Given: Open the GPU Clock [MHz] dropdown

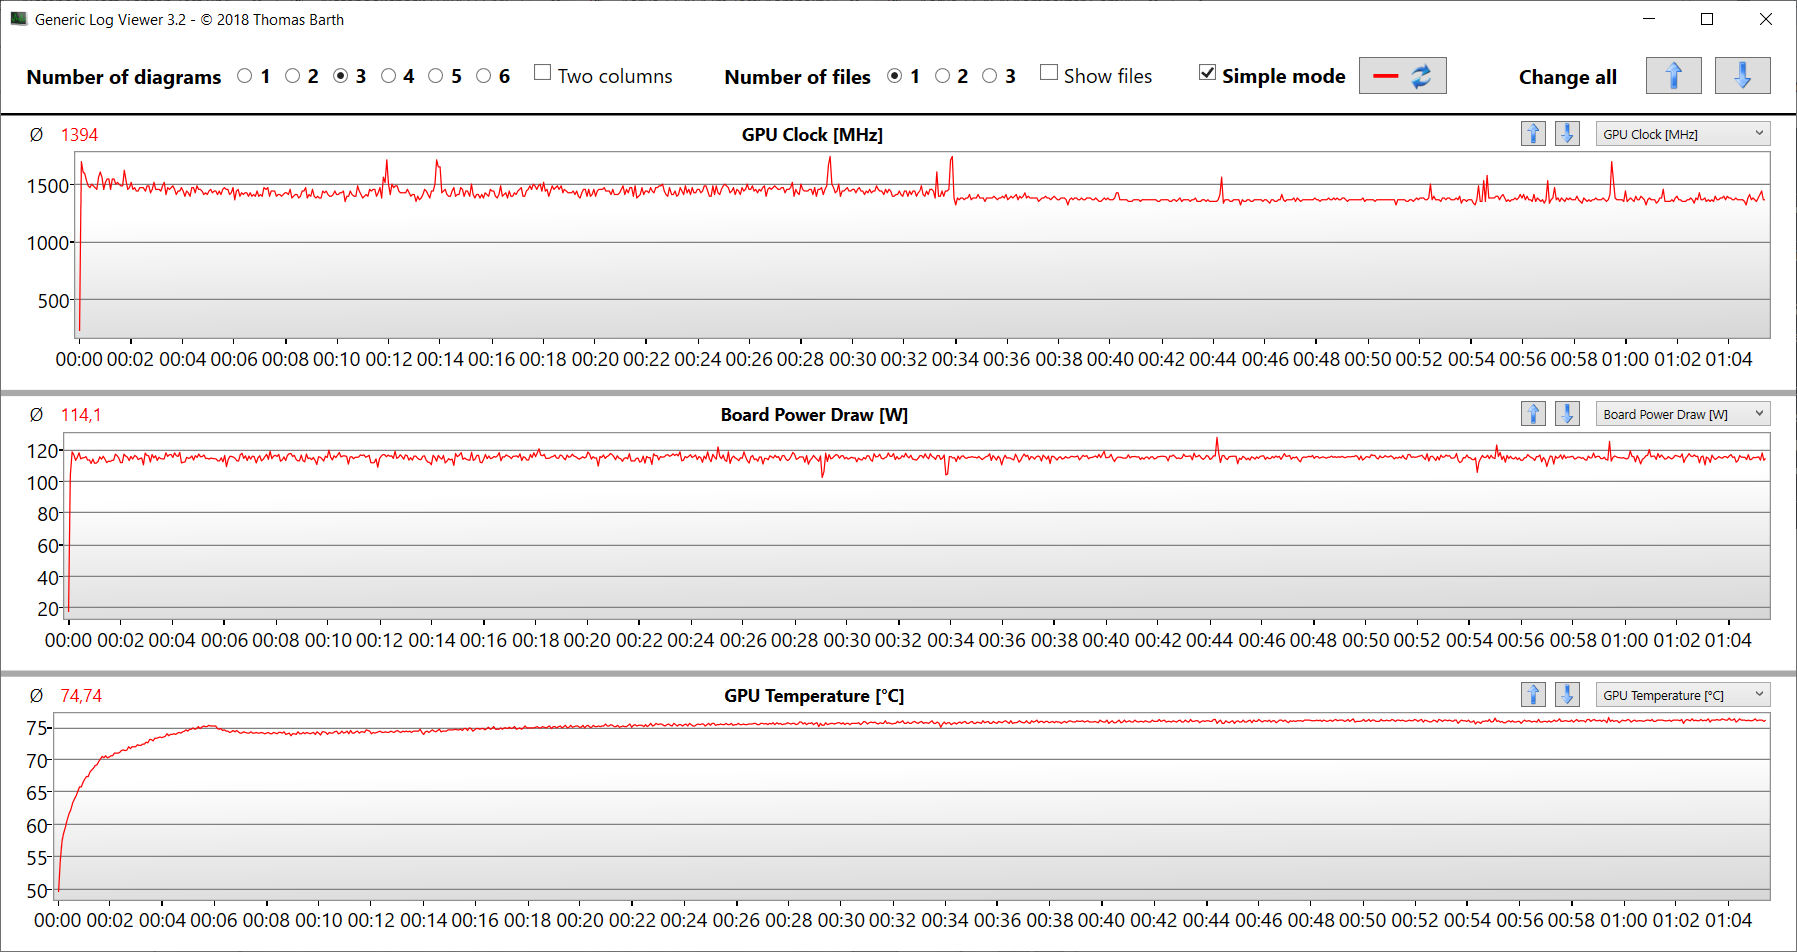Looking at the screenshot, I should (x=1682, y=134).
